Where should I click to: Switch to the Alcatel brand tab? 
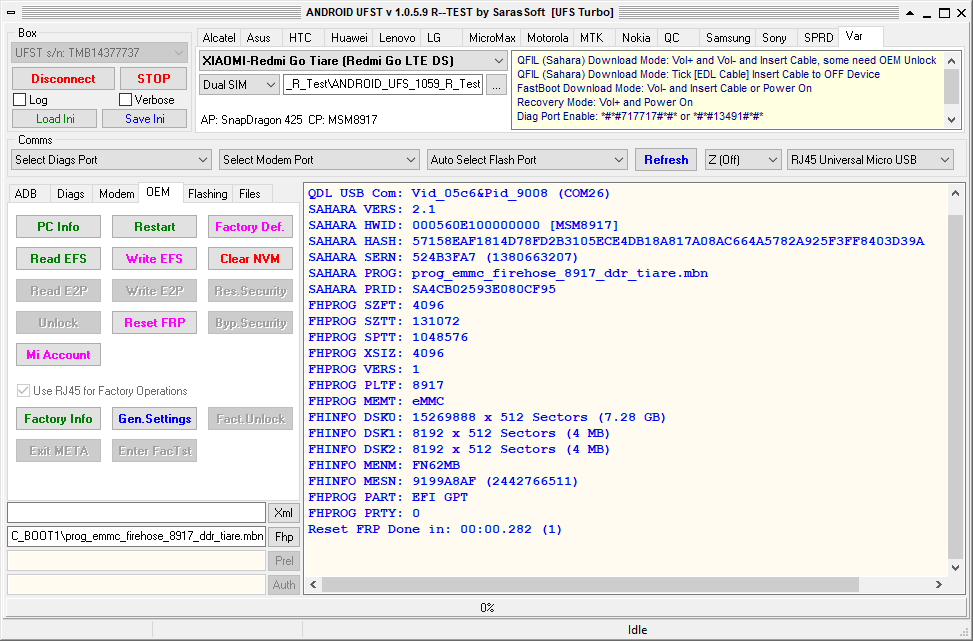(219, 38)
